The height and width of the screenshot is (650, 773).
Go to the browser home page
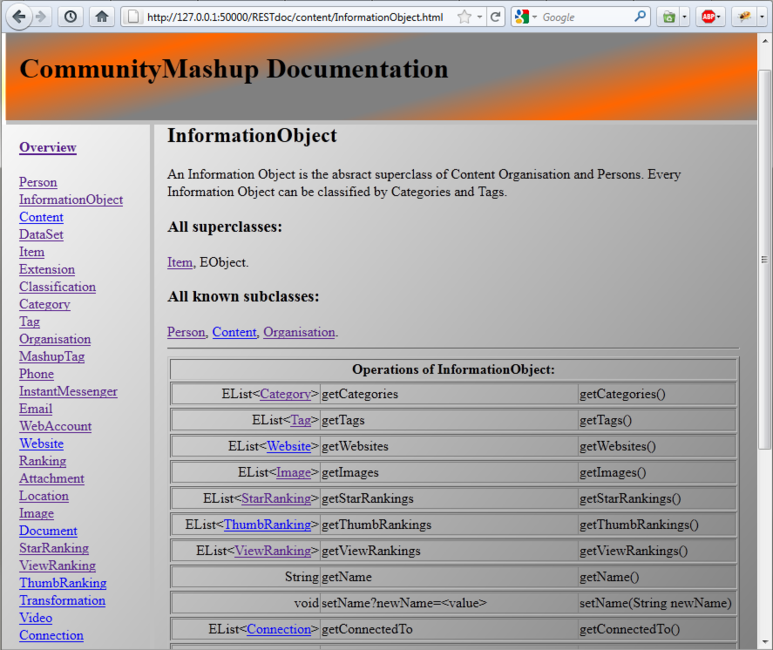[x=101, y=16]
